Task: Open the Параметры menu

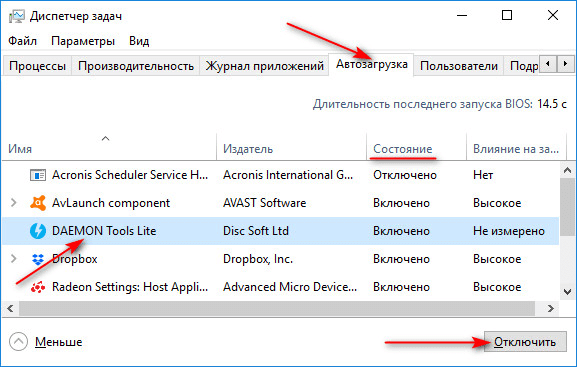Action: [x=83, y=40]
